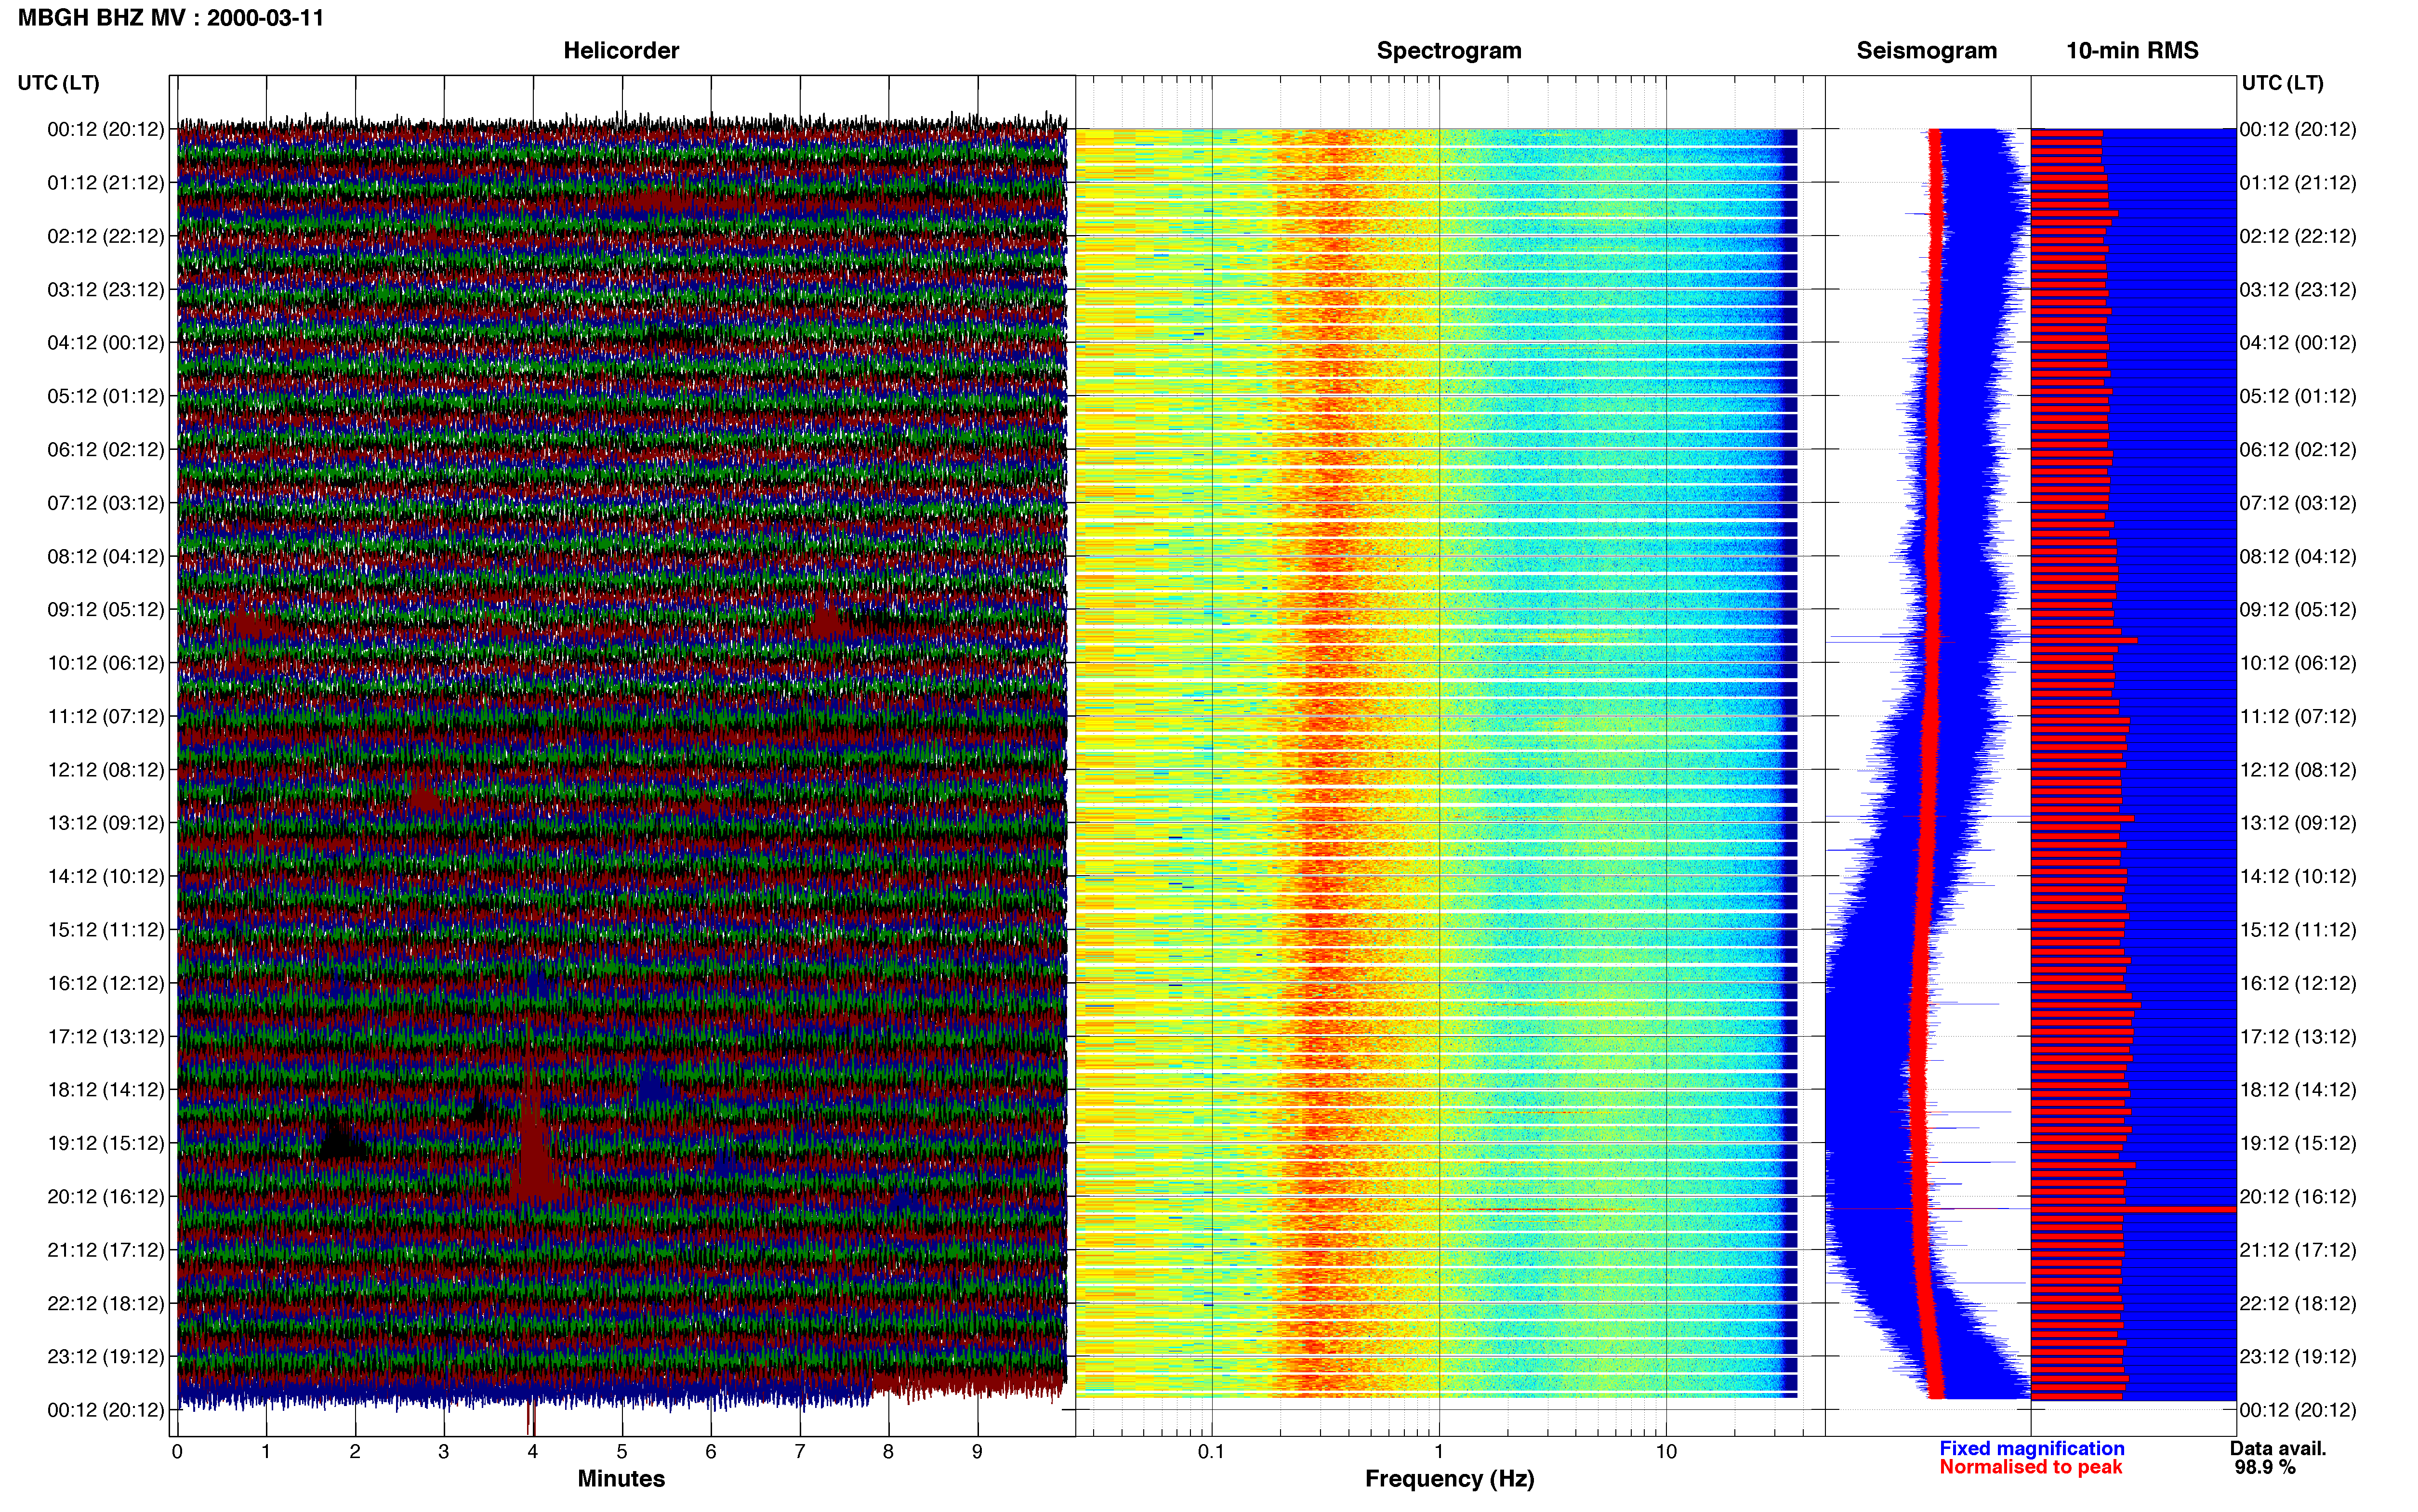Click left time label 13:12 (09:12)
The width and height of the screenshot is (2418, 1512).
[x=106, y=823]
